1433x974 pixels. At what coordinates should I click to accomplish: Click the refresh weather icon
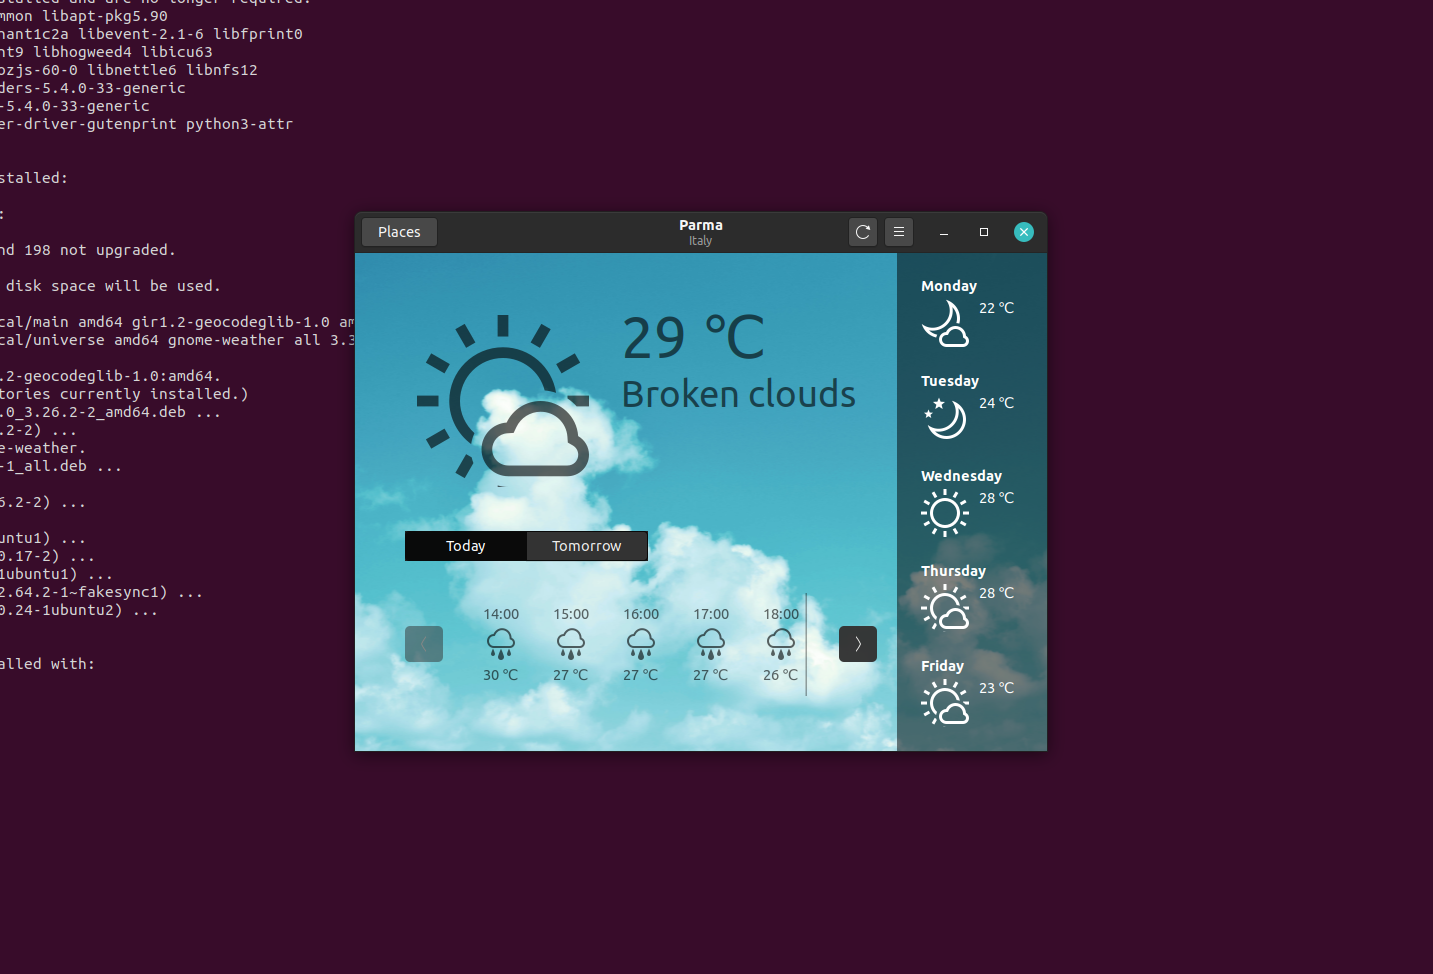coord(862,231)
